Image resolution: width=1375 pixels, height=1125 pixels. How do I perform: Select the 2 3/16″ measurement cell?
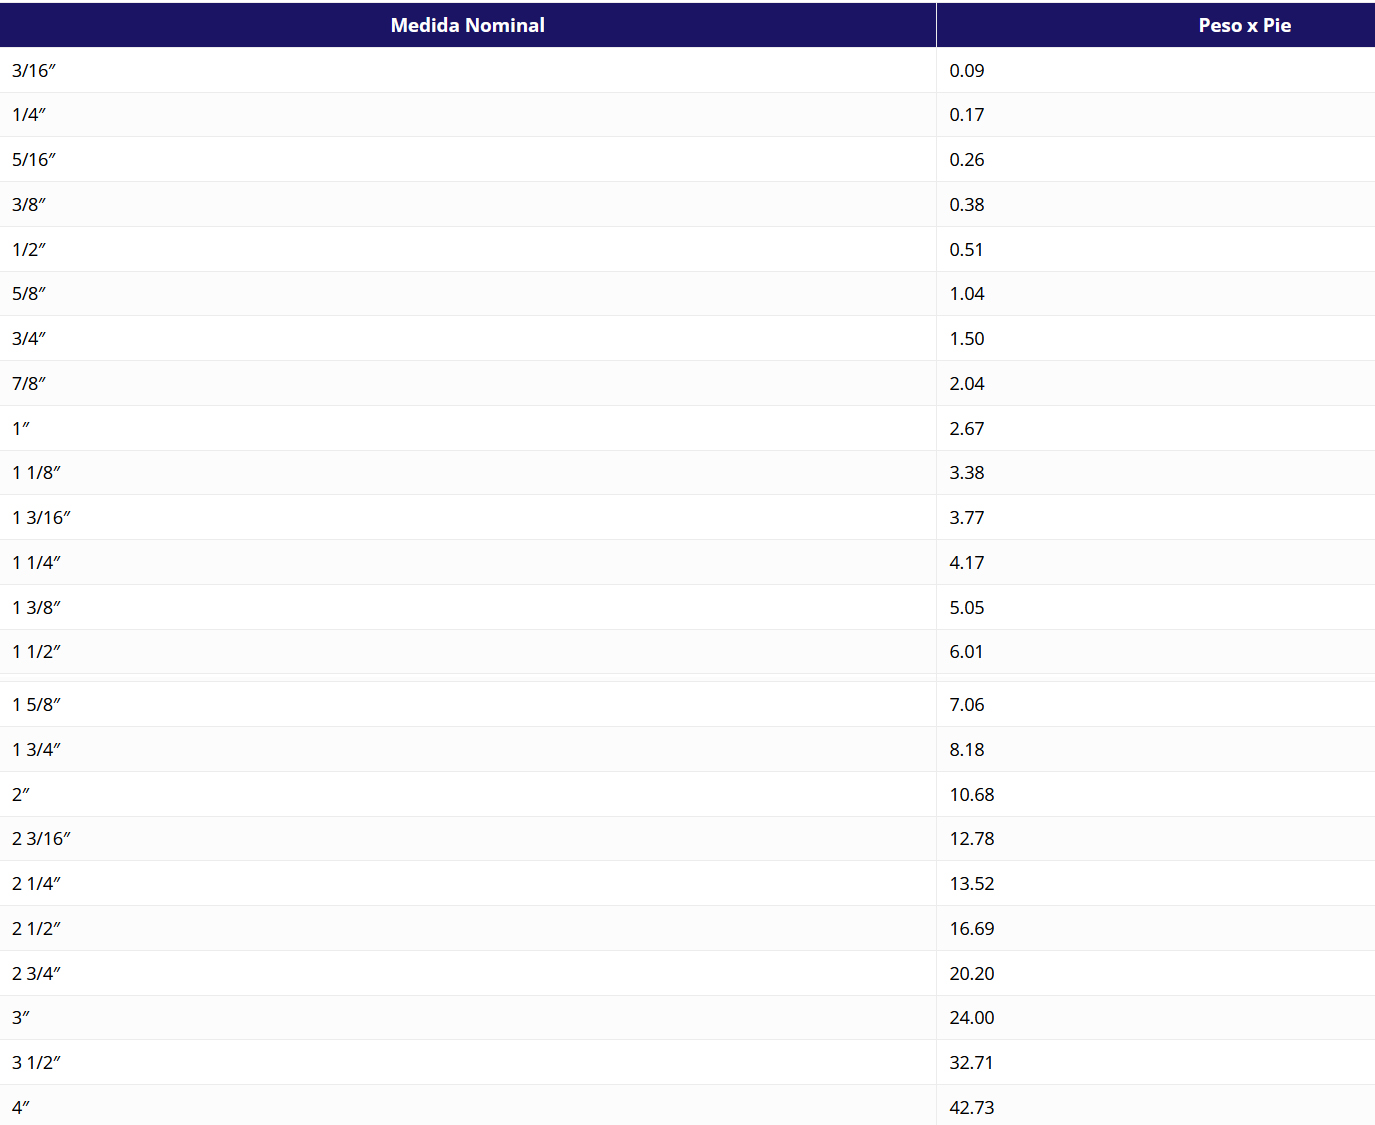pos(41,839)
